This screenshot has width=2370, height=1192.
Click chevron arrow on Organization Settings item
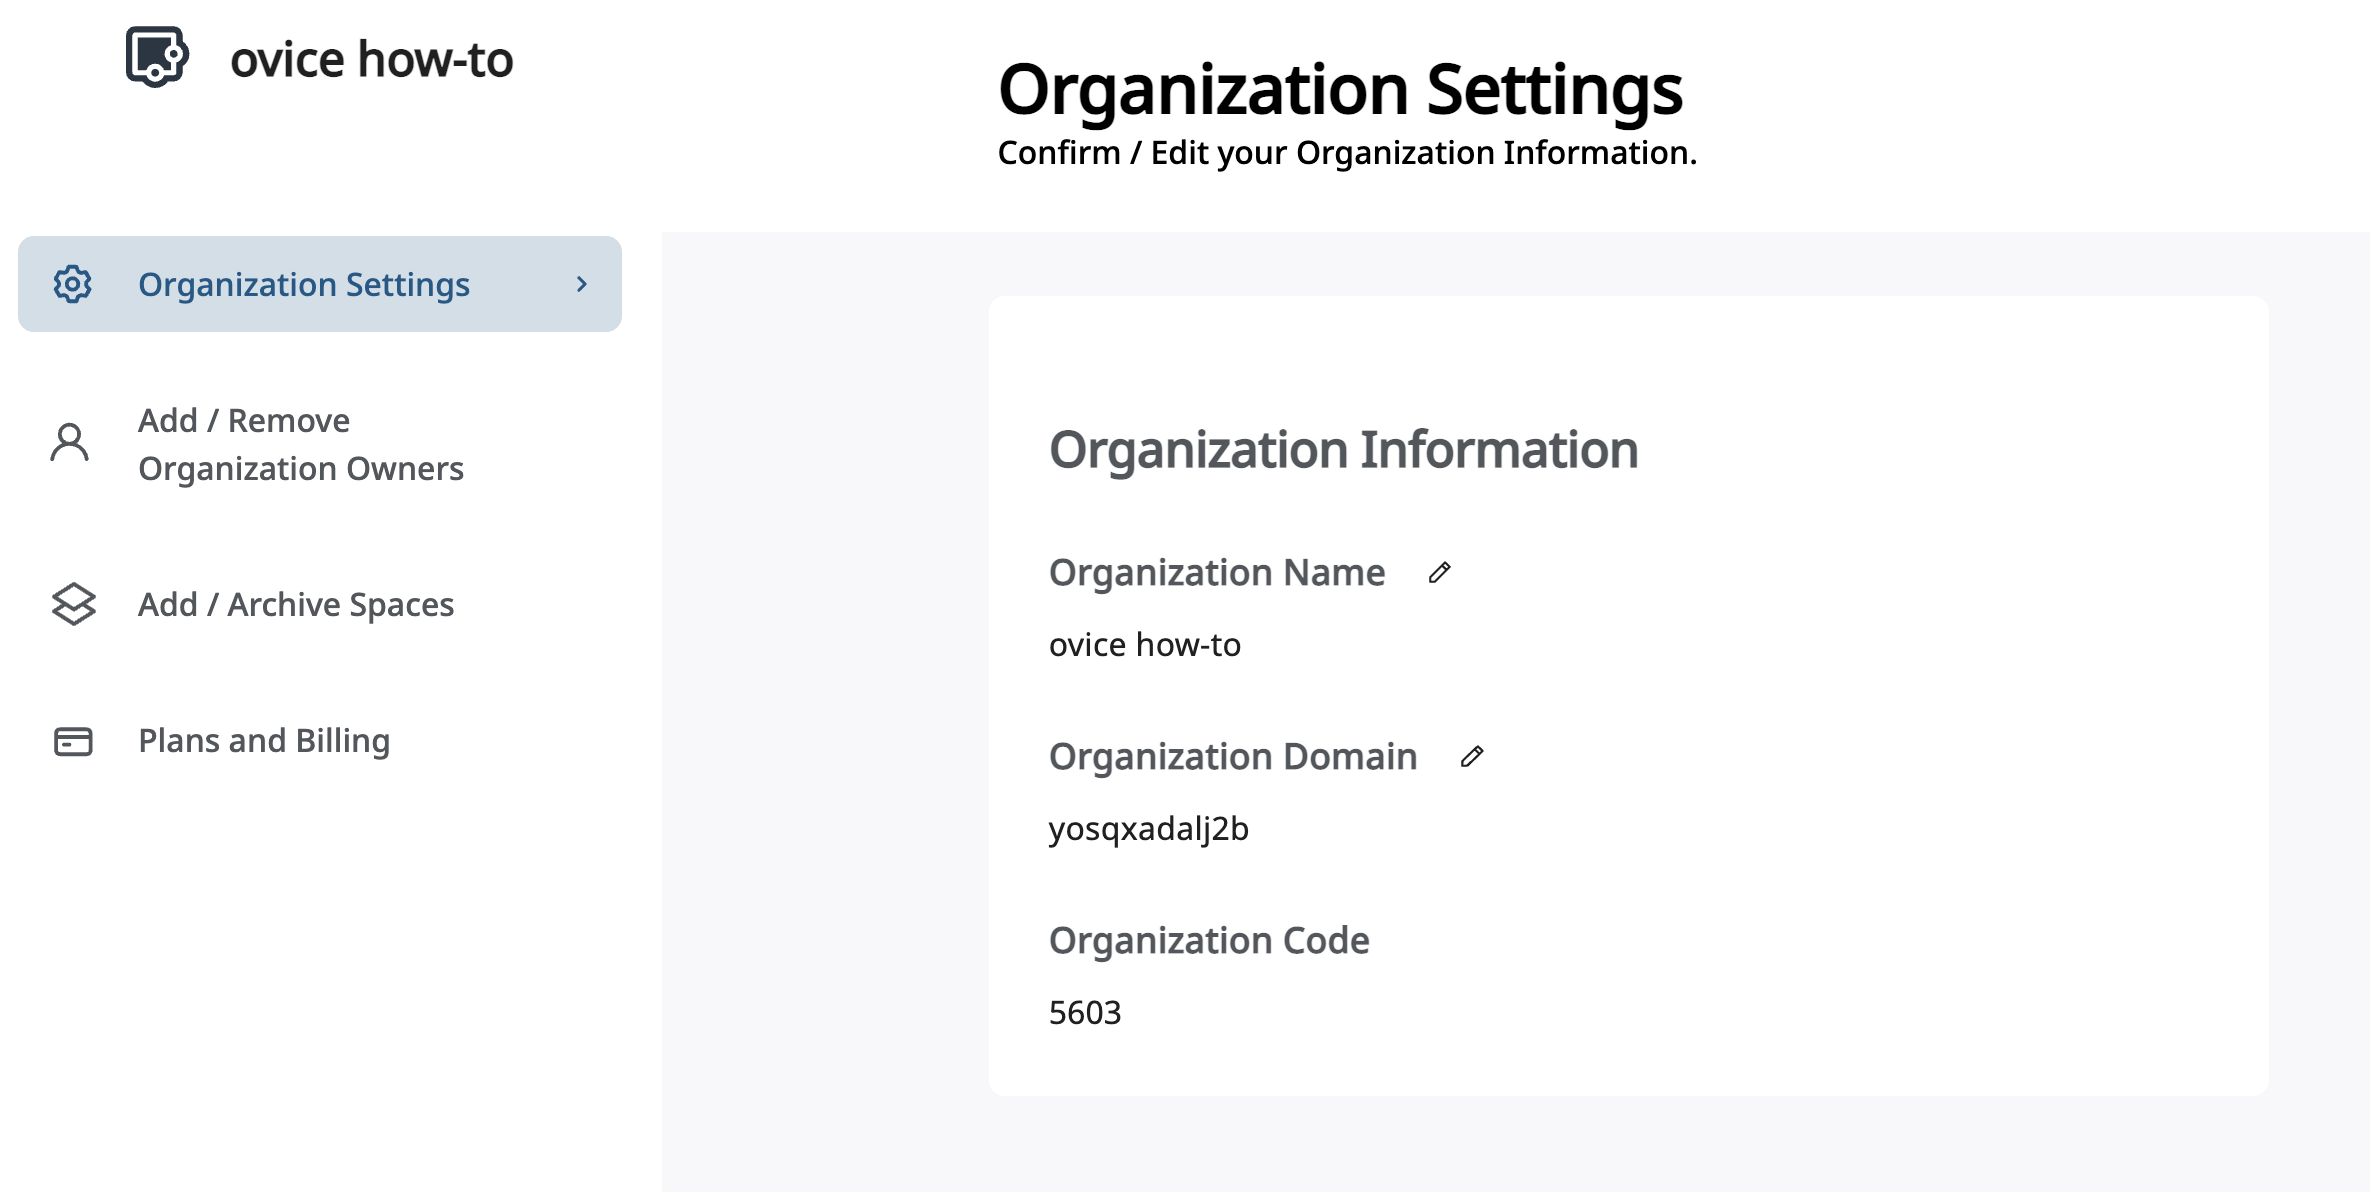coord(582,285)
